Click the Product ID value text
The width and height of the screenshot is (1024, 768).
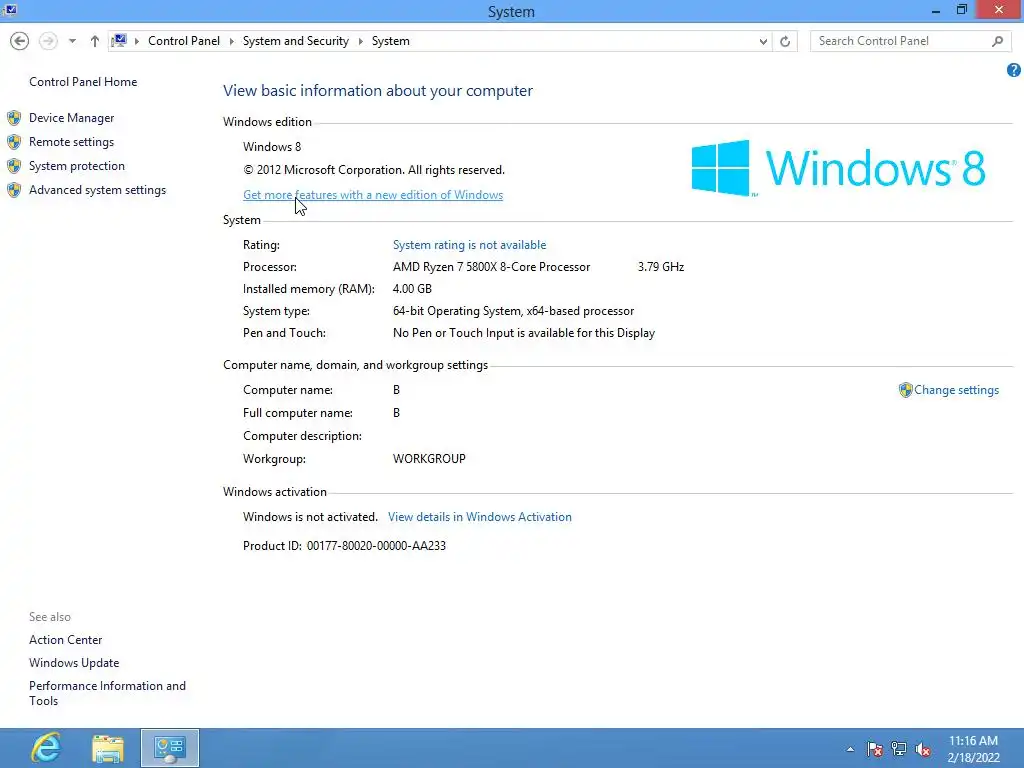[376, 546]
